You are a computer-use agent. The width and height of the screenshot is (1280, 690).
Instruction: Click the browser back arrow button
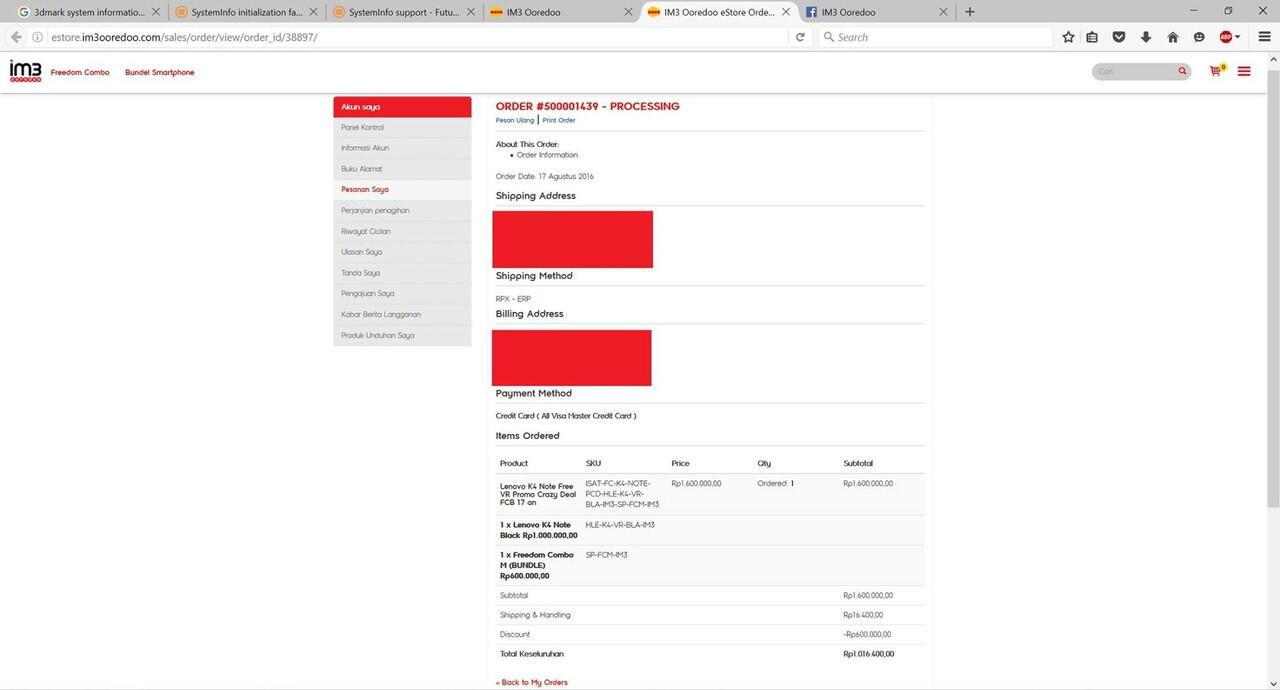point(16,37)
